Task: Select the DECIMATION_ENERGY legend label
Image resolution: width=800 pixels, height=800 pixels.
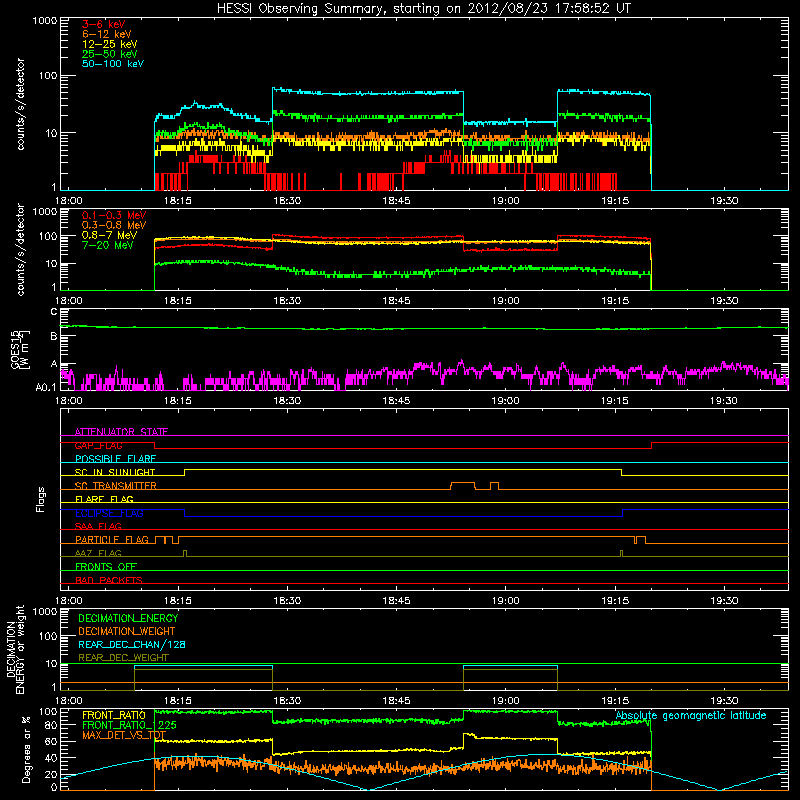Action: 128,618
